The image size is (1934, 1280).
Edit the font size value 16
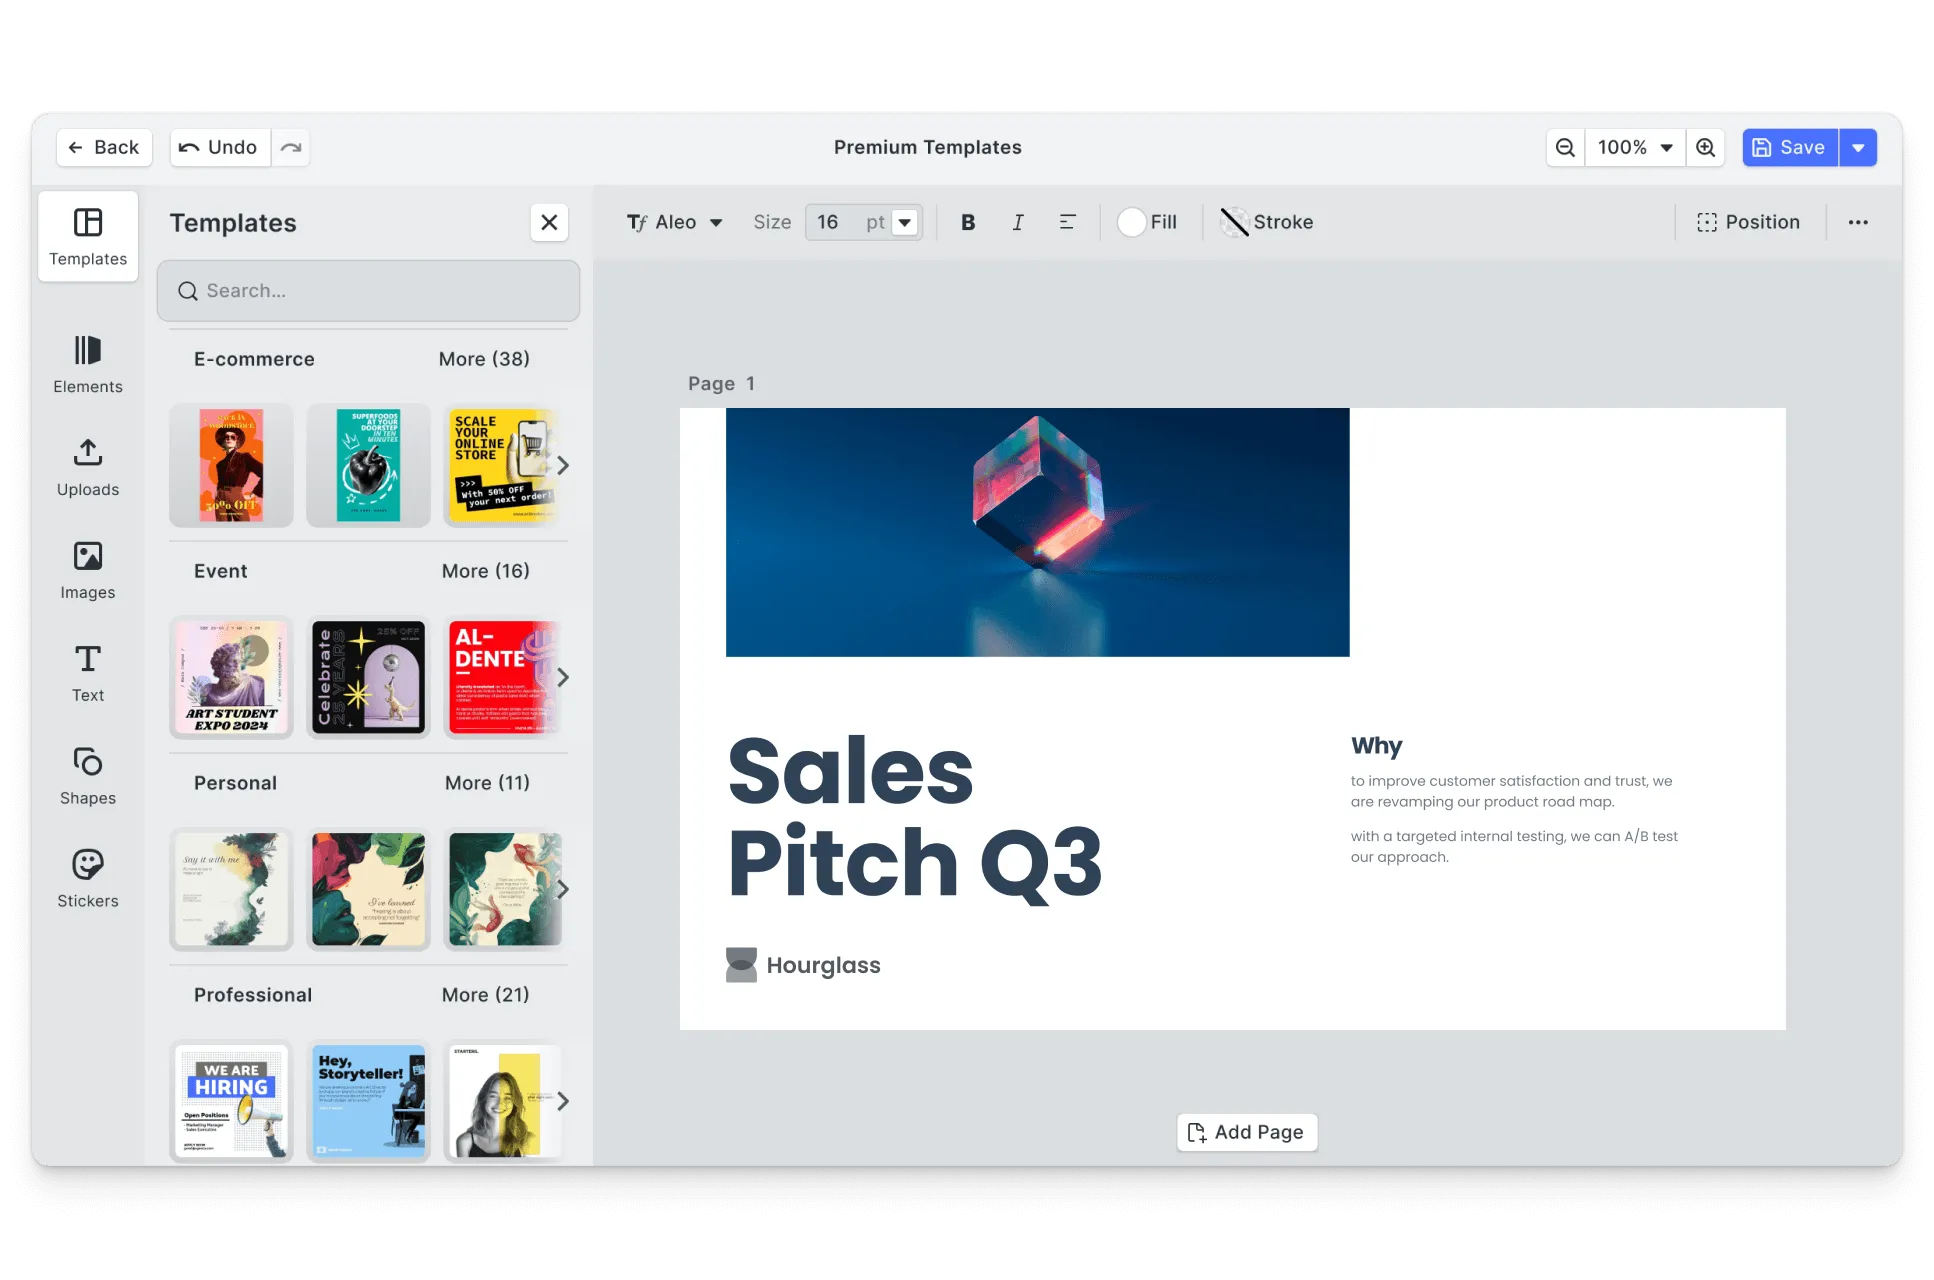[830, 222]
